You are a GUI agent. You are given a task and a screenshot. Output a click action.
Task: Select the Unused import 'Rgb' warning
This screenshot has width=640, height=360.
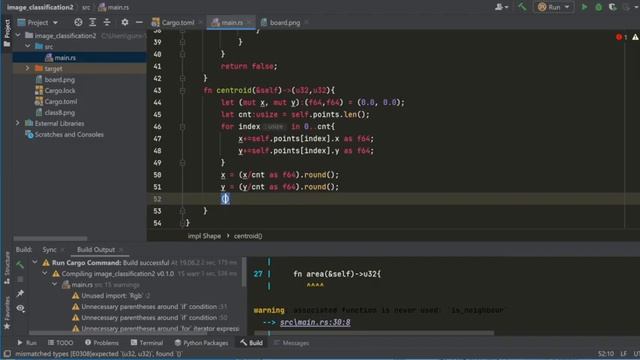111,296
